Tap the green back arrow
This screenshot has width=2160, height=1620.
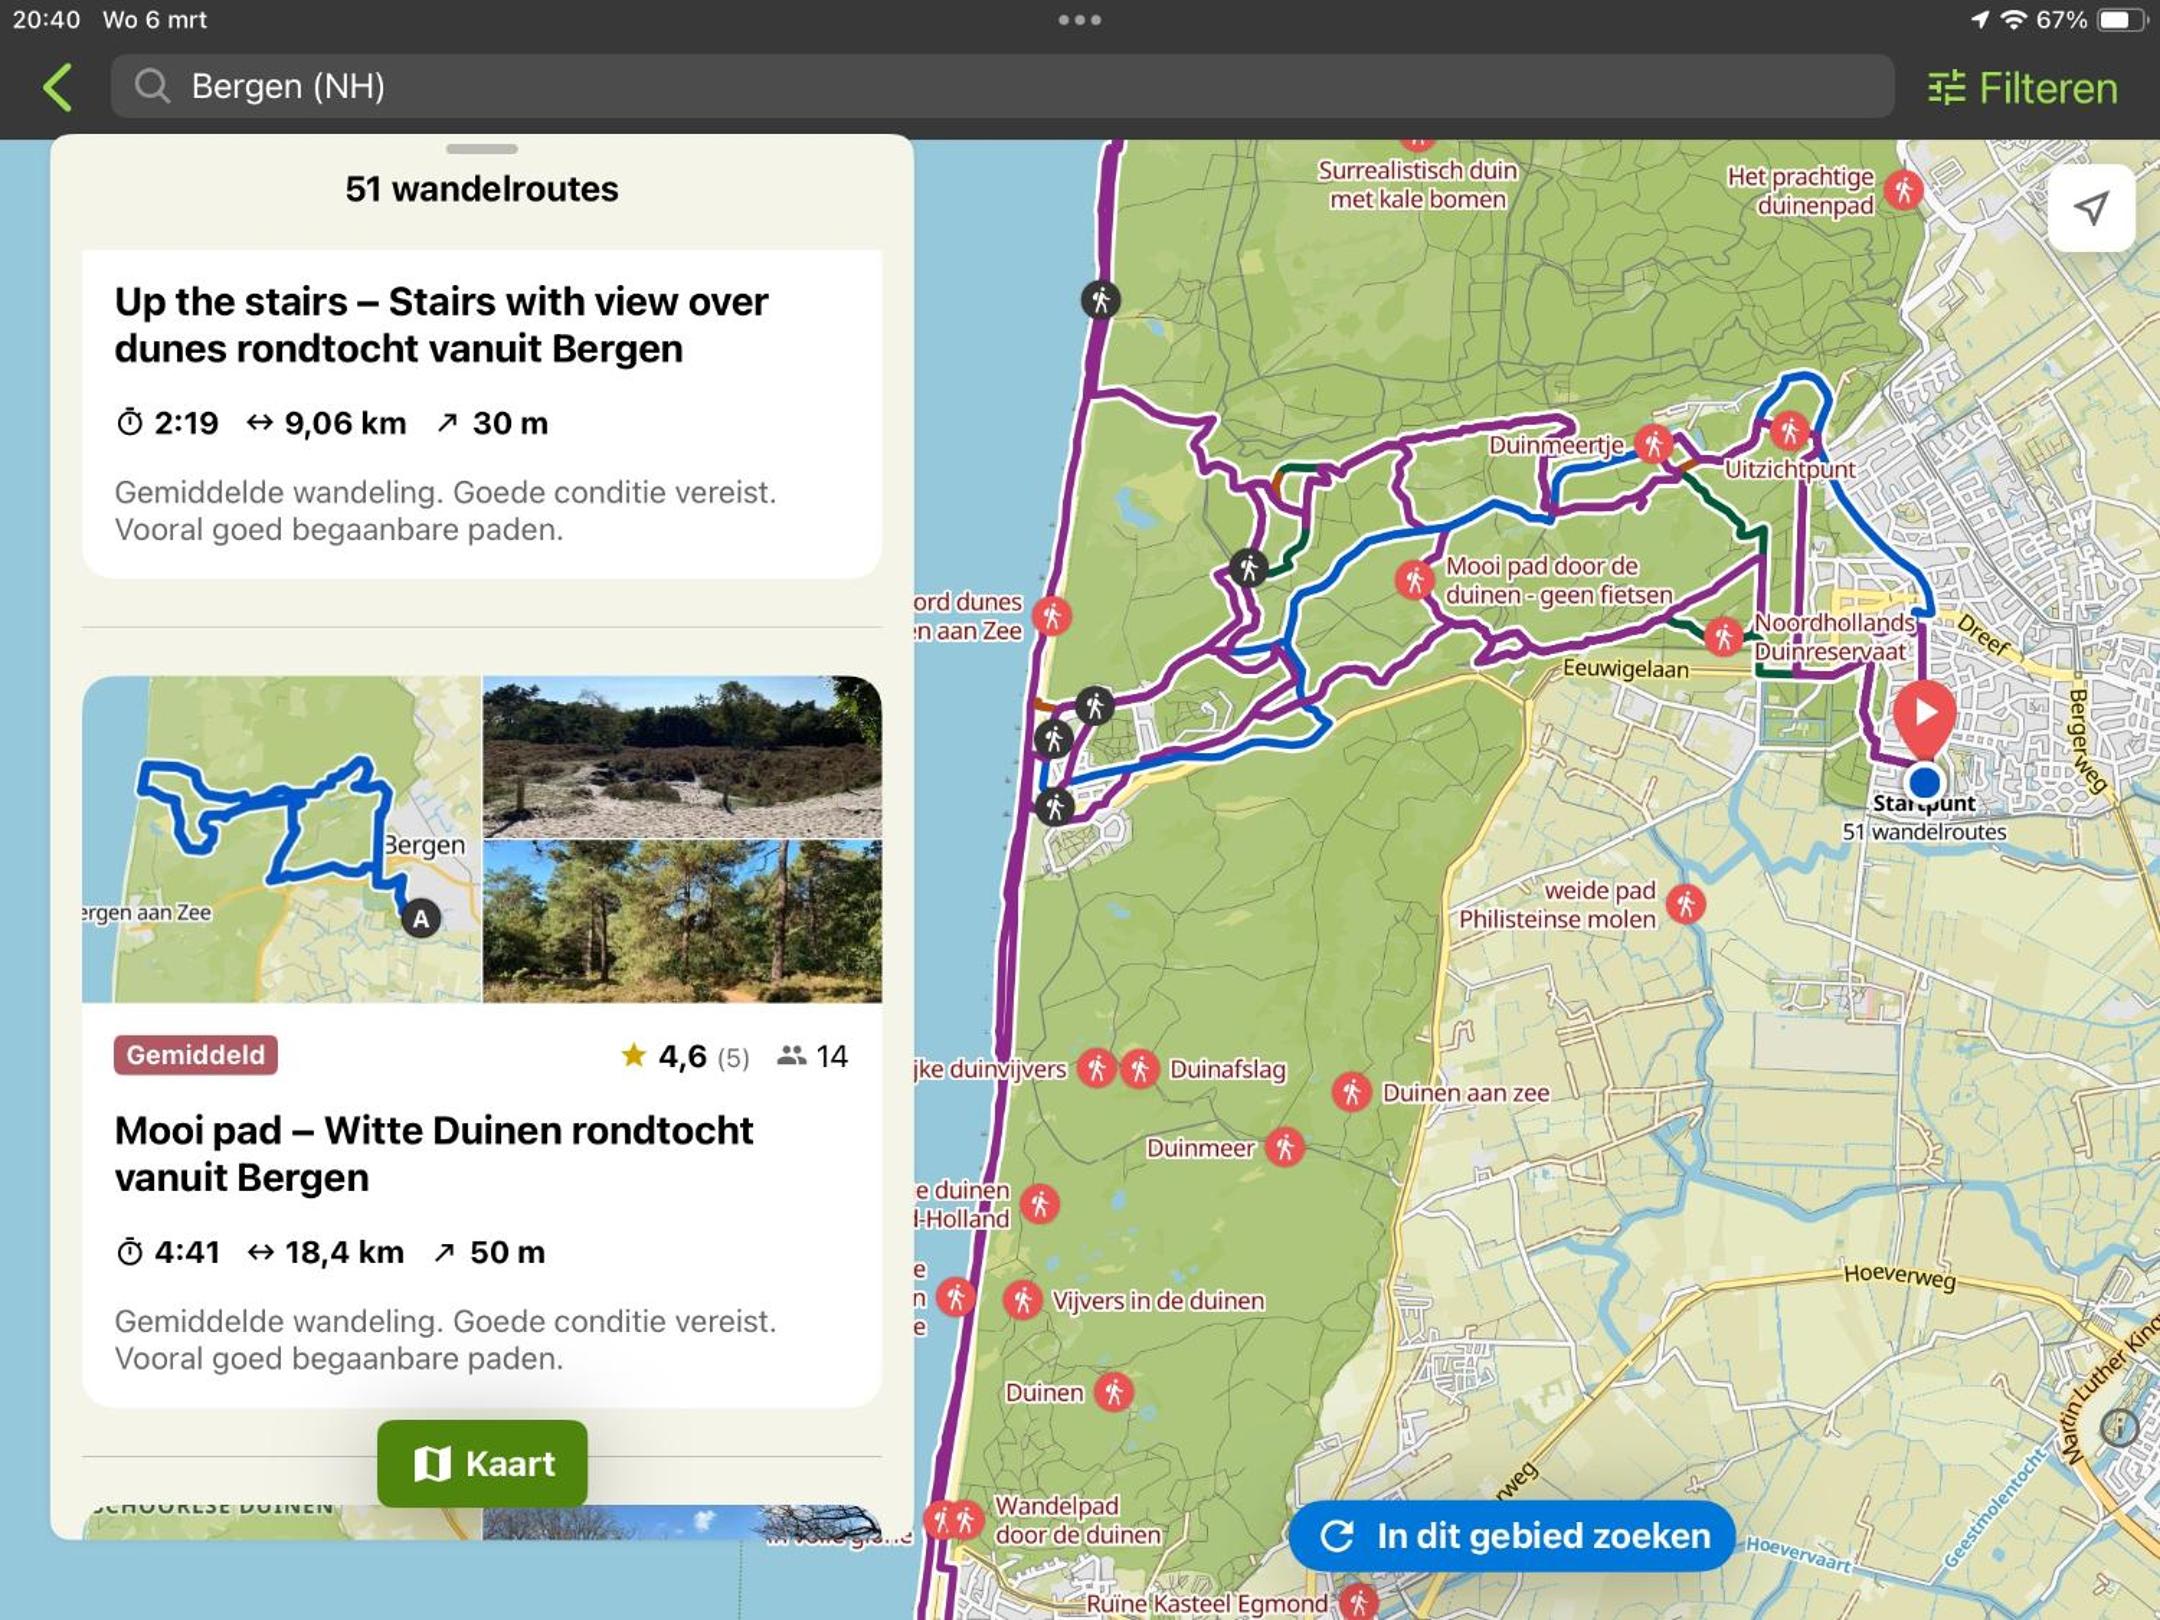pos(58,87)
